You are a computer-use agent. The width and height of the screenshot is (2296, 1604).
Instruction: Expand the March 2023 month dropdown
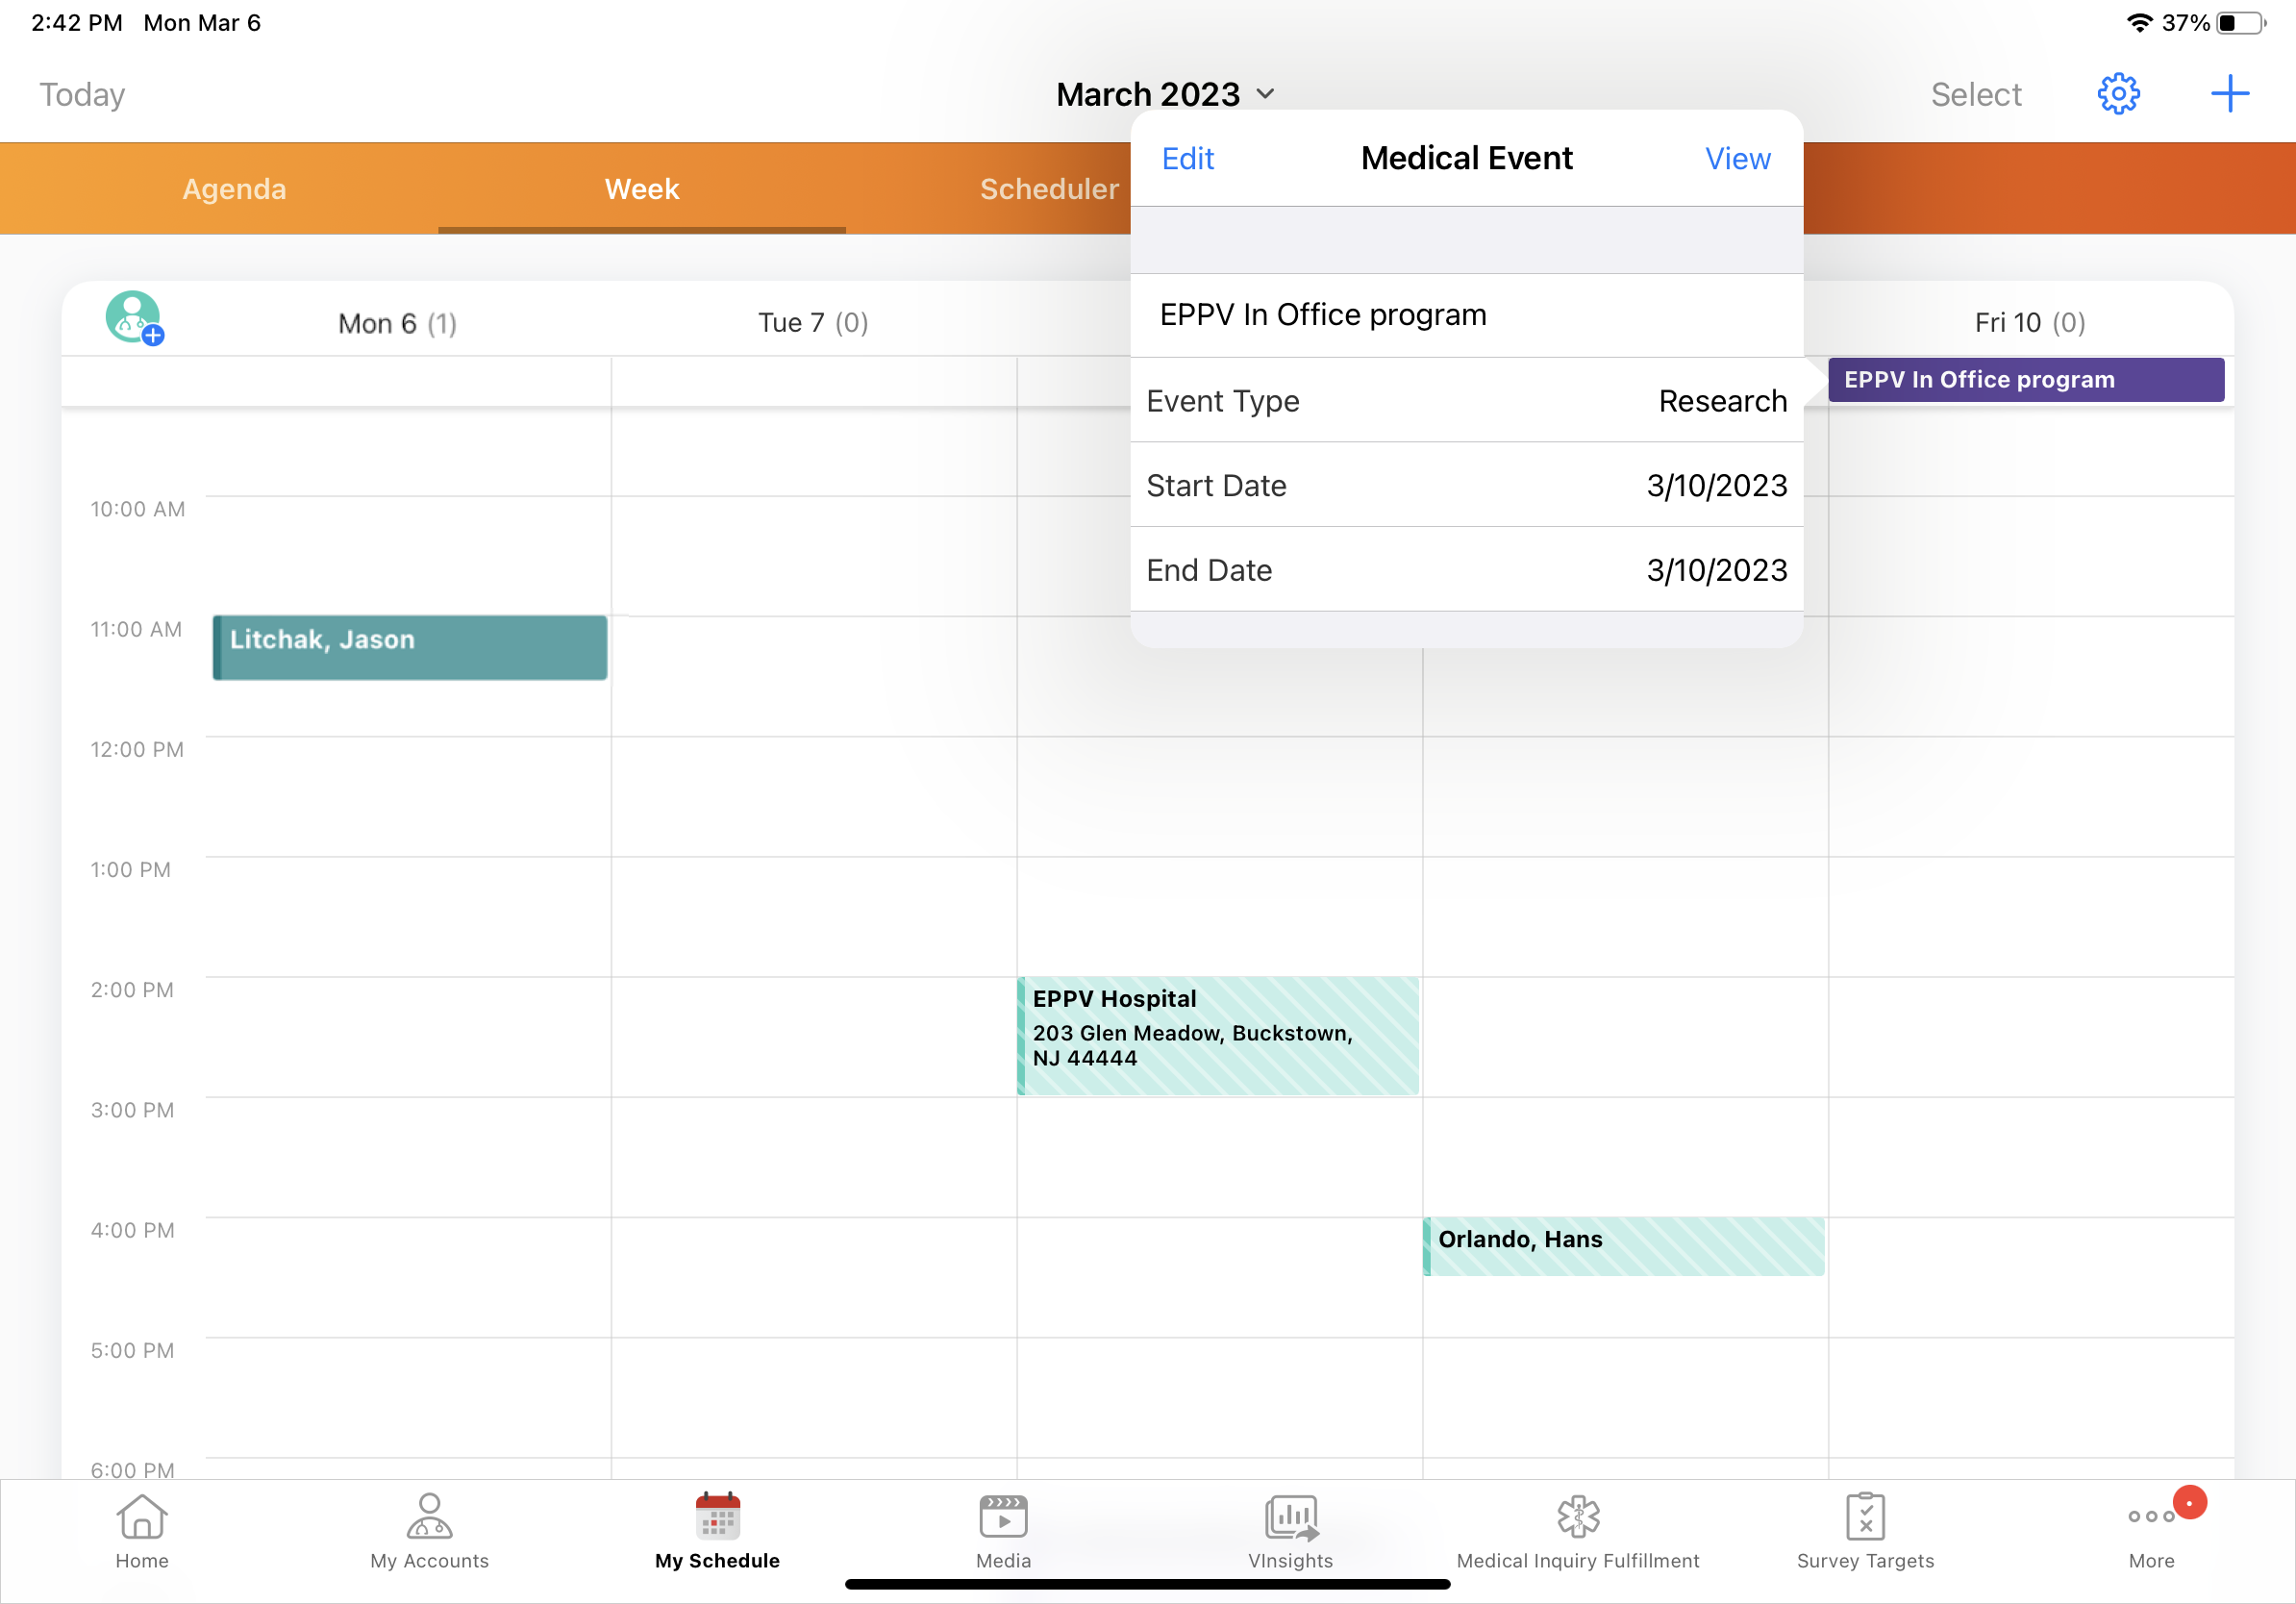point(1165,94)
